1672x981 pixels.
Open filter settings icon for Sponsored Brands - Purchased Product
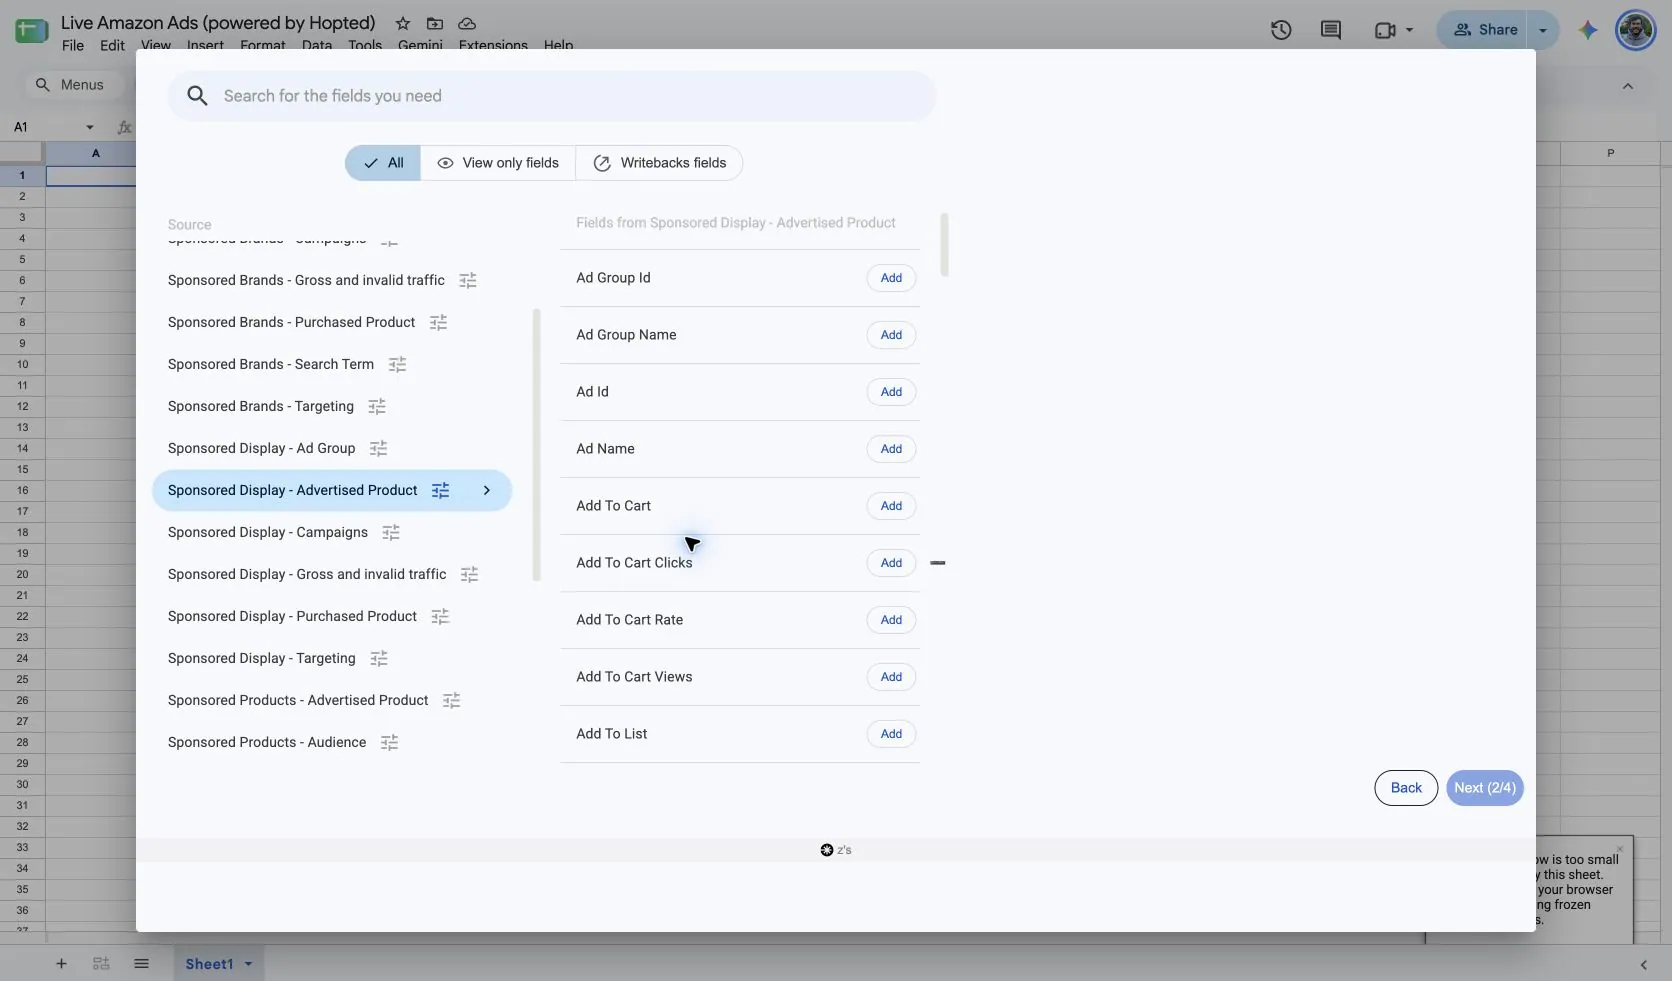point(438,323)
